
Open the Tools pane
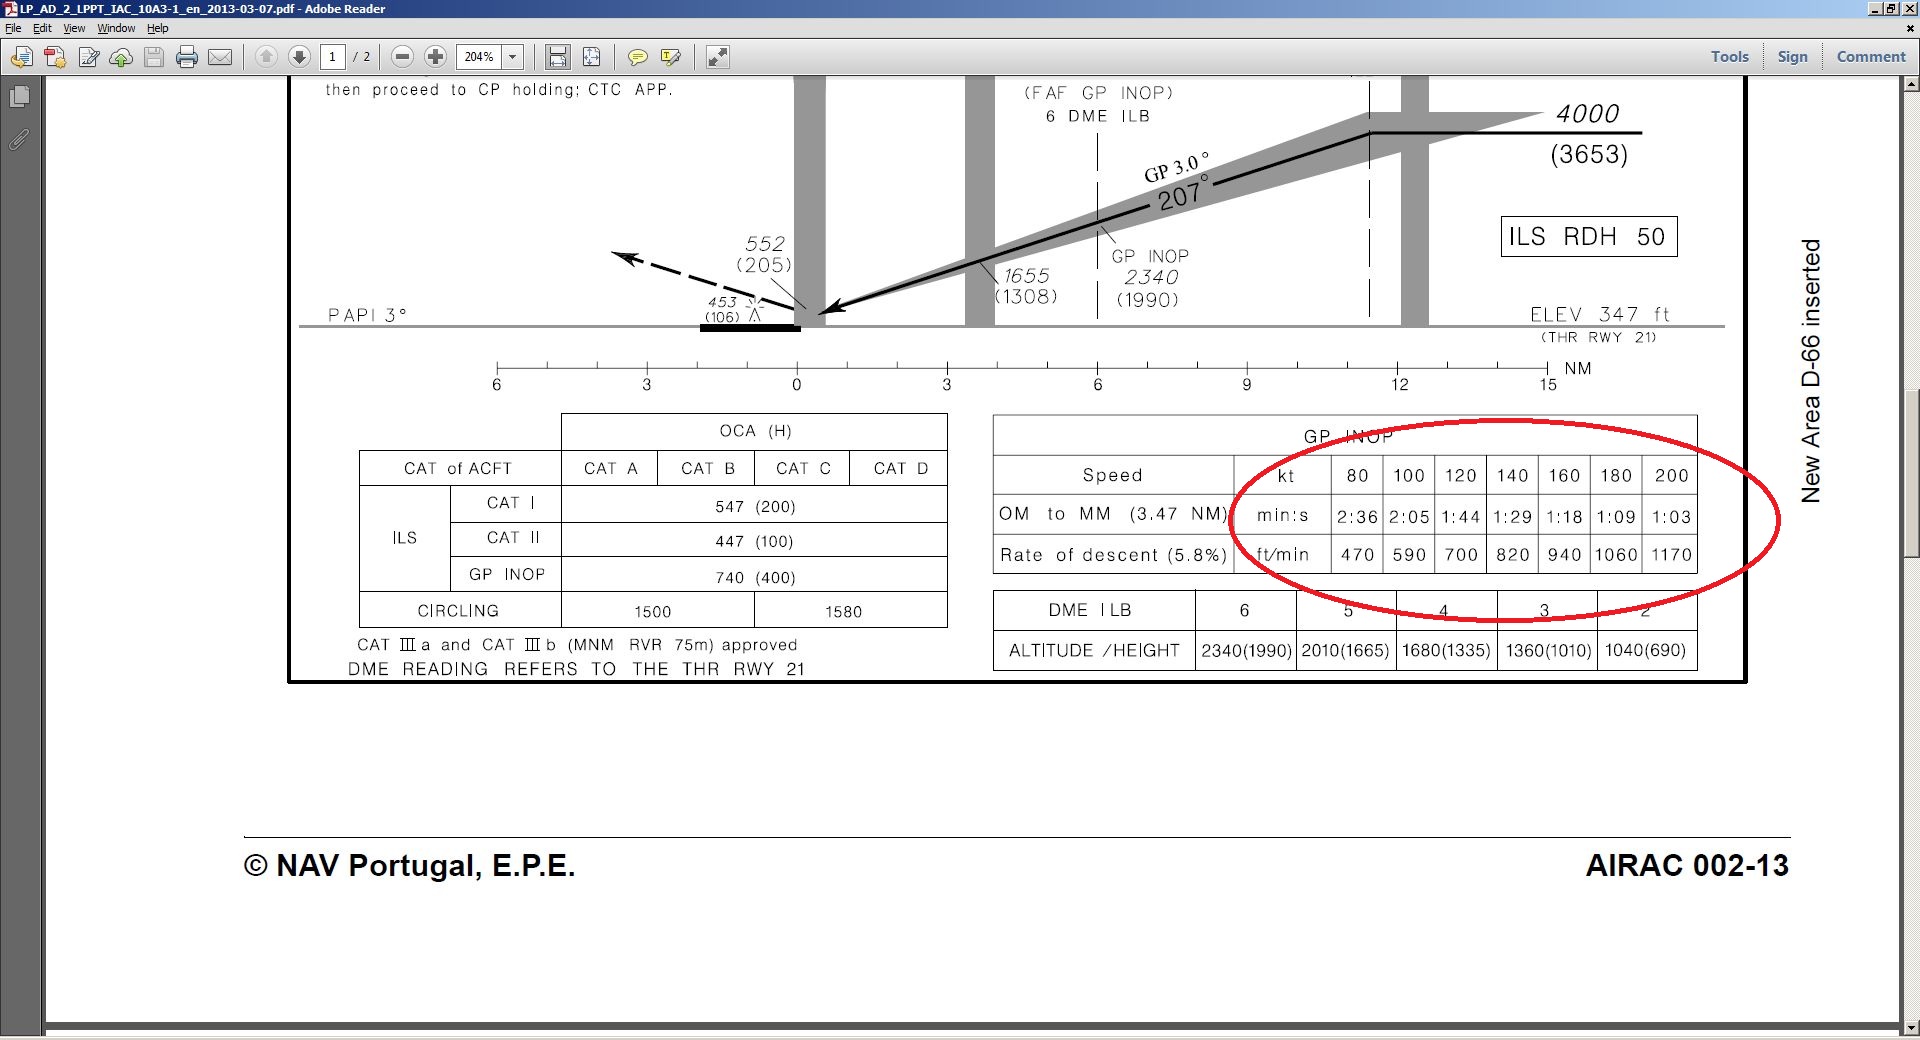[1729, 57]
